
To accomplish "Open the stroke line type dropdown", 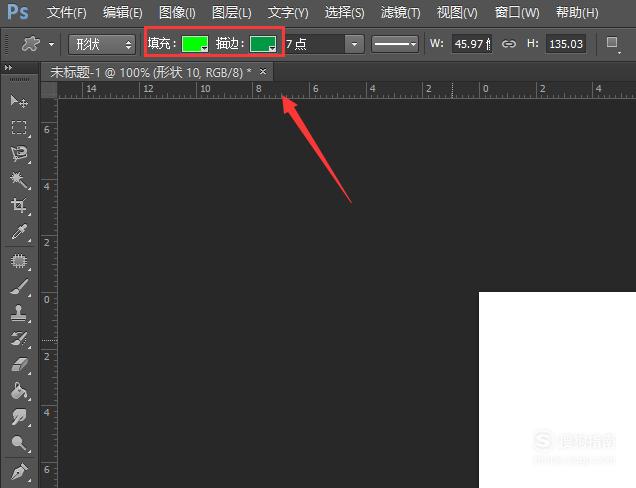I will point(395,44).
